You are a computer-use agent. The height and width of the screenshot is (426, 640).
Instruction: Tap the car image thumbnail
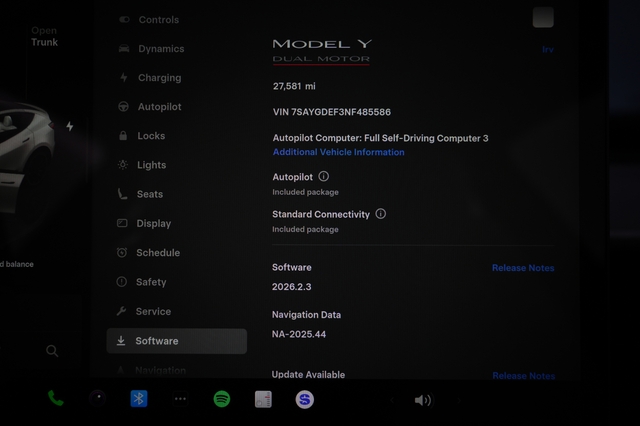point(25,159)
